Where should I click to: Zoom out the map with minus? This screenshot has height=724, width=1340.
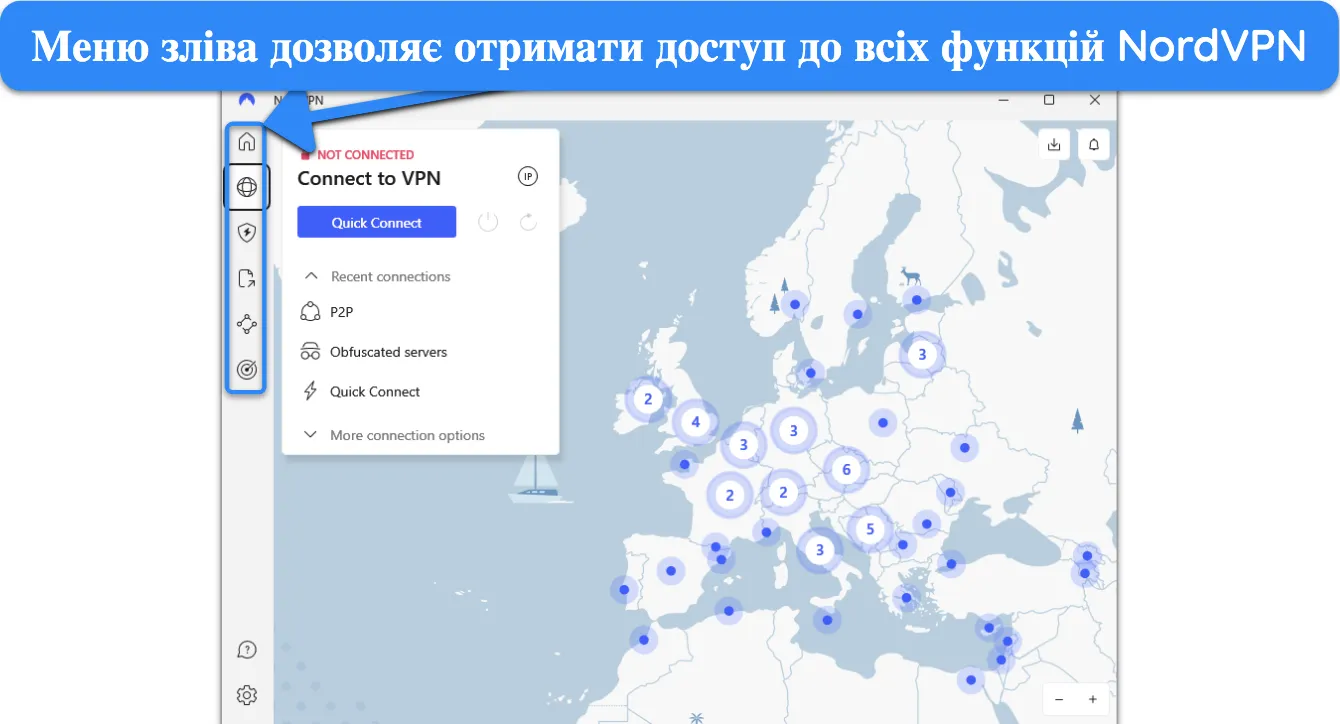point(1059,699)
